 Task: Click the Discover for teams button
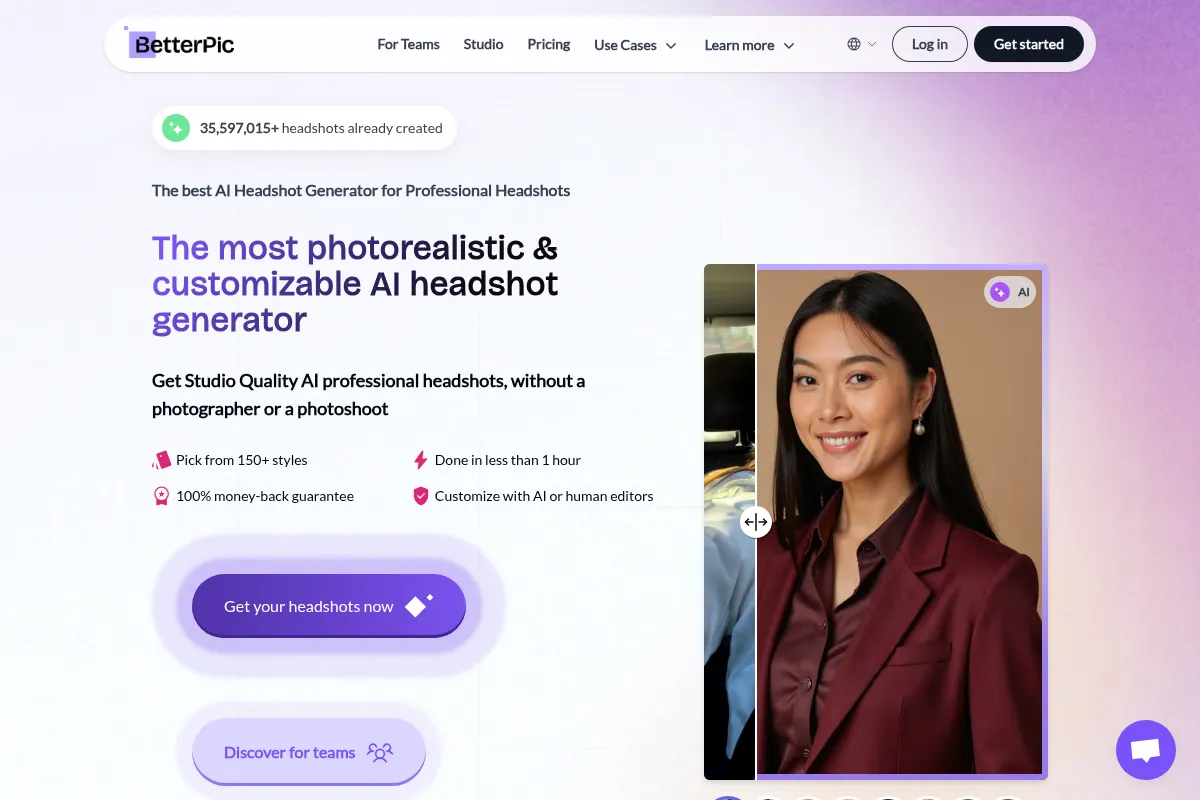[309, 752]
